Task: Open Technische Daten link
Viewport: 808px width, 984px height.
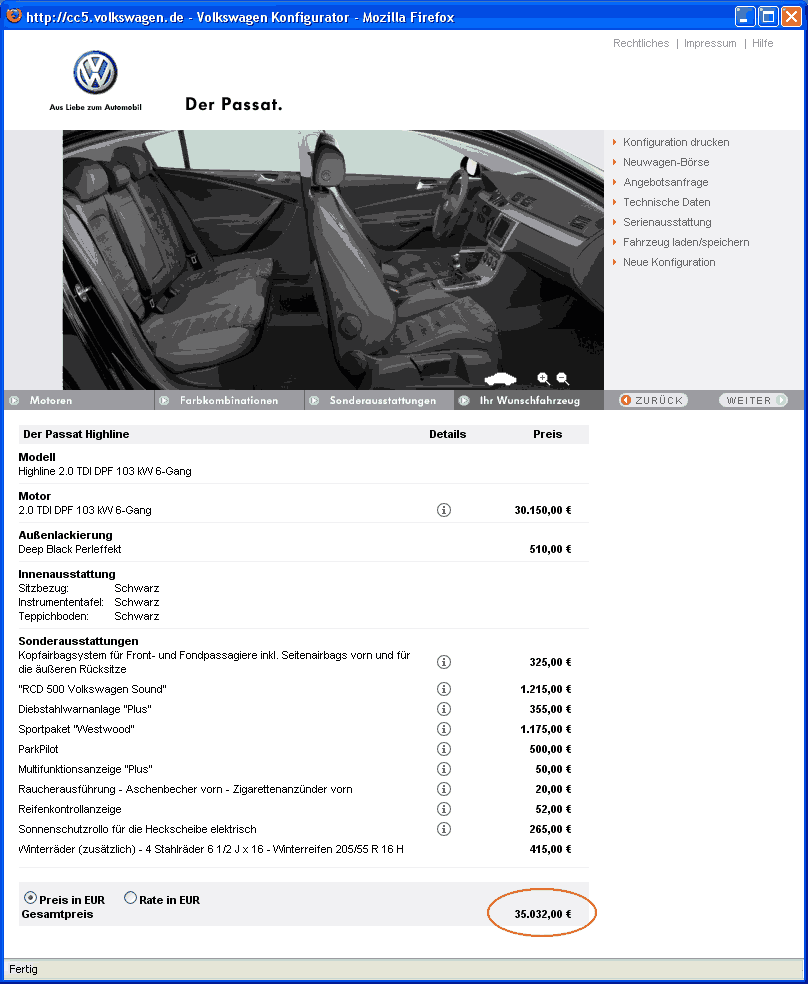Action: tap(666, 202)
